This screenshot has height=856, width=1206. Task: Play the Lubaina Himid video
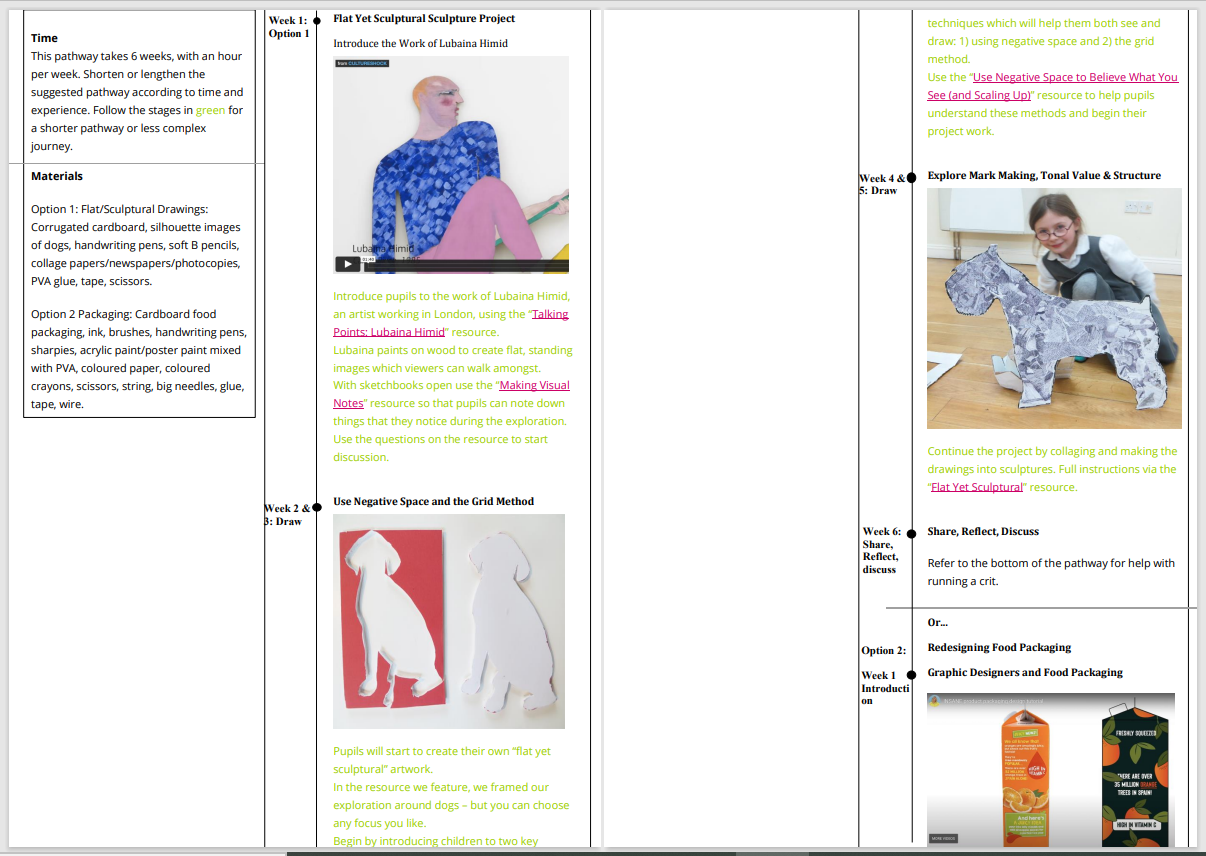coord(347,264)
